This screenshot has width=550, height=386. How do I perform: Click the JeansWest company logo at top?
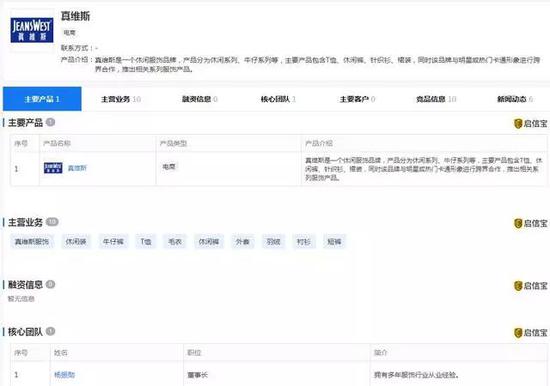32,30
